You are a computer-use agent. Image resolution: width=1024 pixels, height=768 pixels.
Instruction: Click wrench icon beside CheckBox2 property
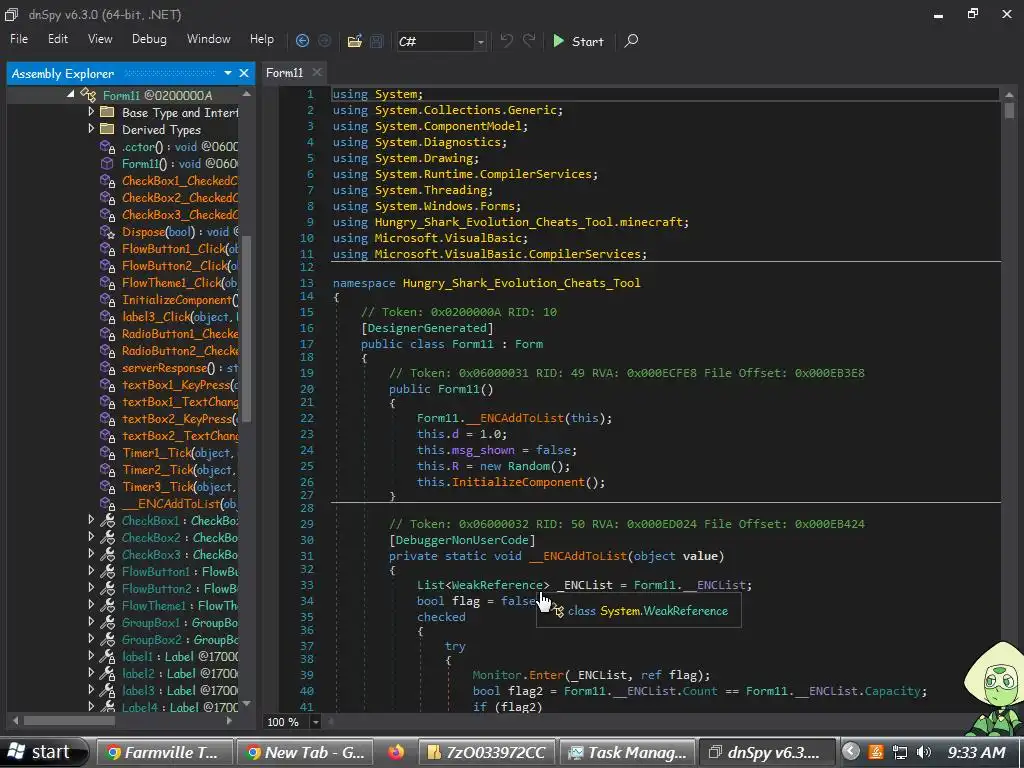pos(107,537)
